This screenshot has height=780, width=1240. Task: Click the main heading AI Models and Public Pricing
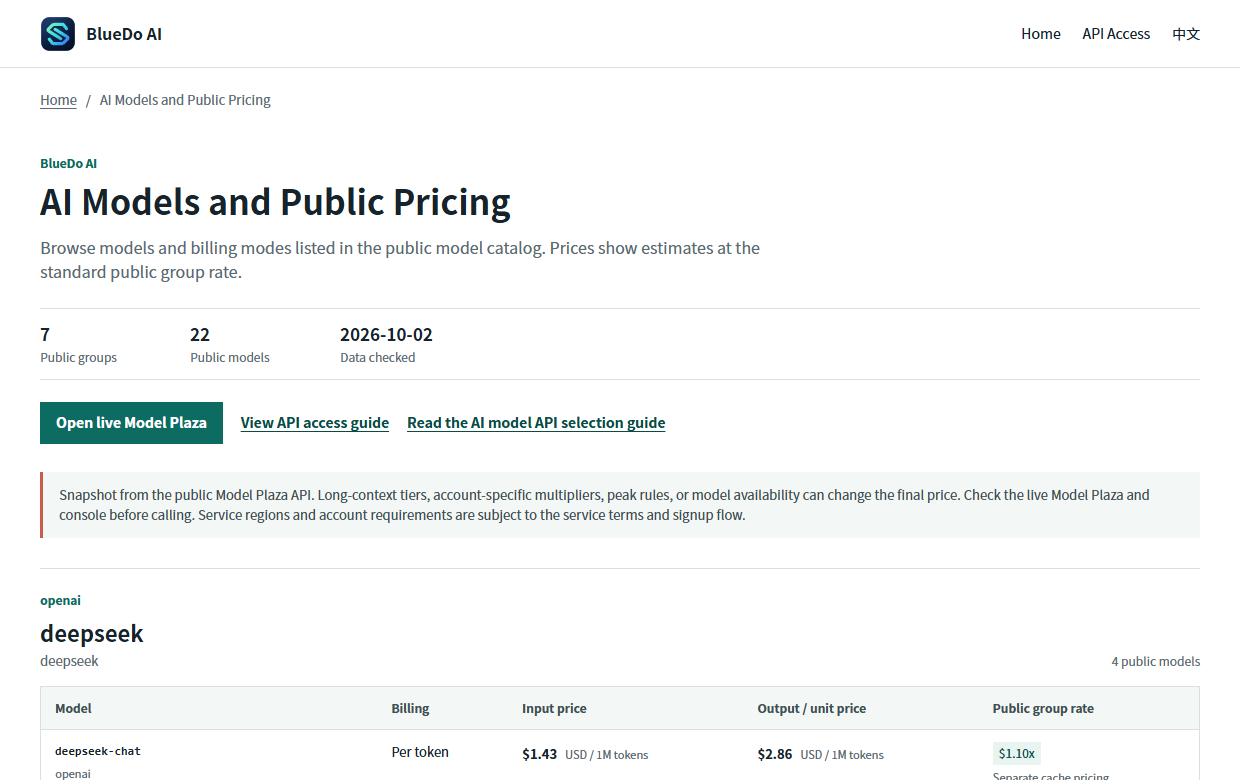[x=275, y=202]
